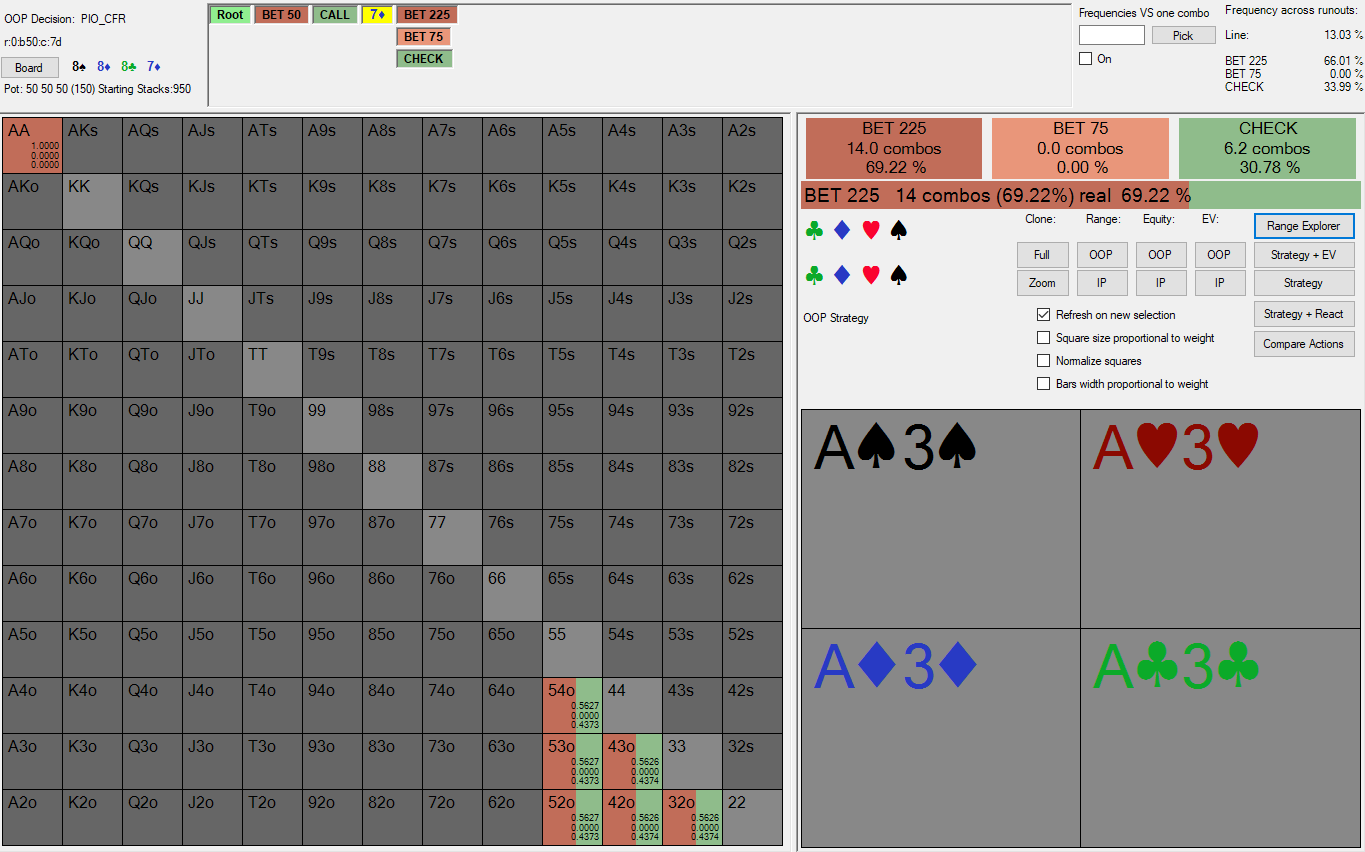The width and height of the screenshot is (1365, 852).
Task: Click the Zoom clone button
Action: point(1042,283)
